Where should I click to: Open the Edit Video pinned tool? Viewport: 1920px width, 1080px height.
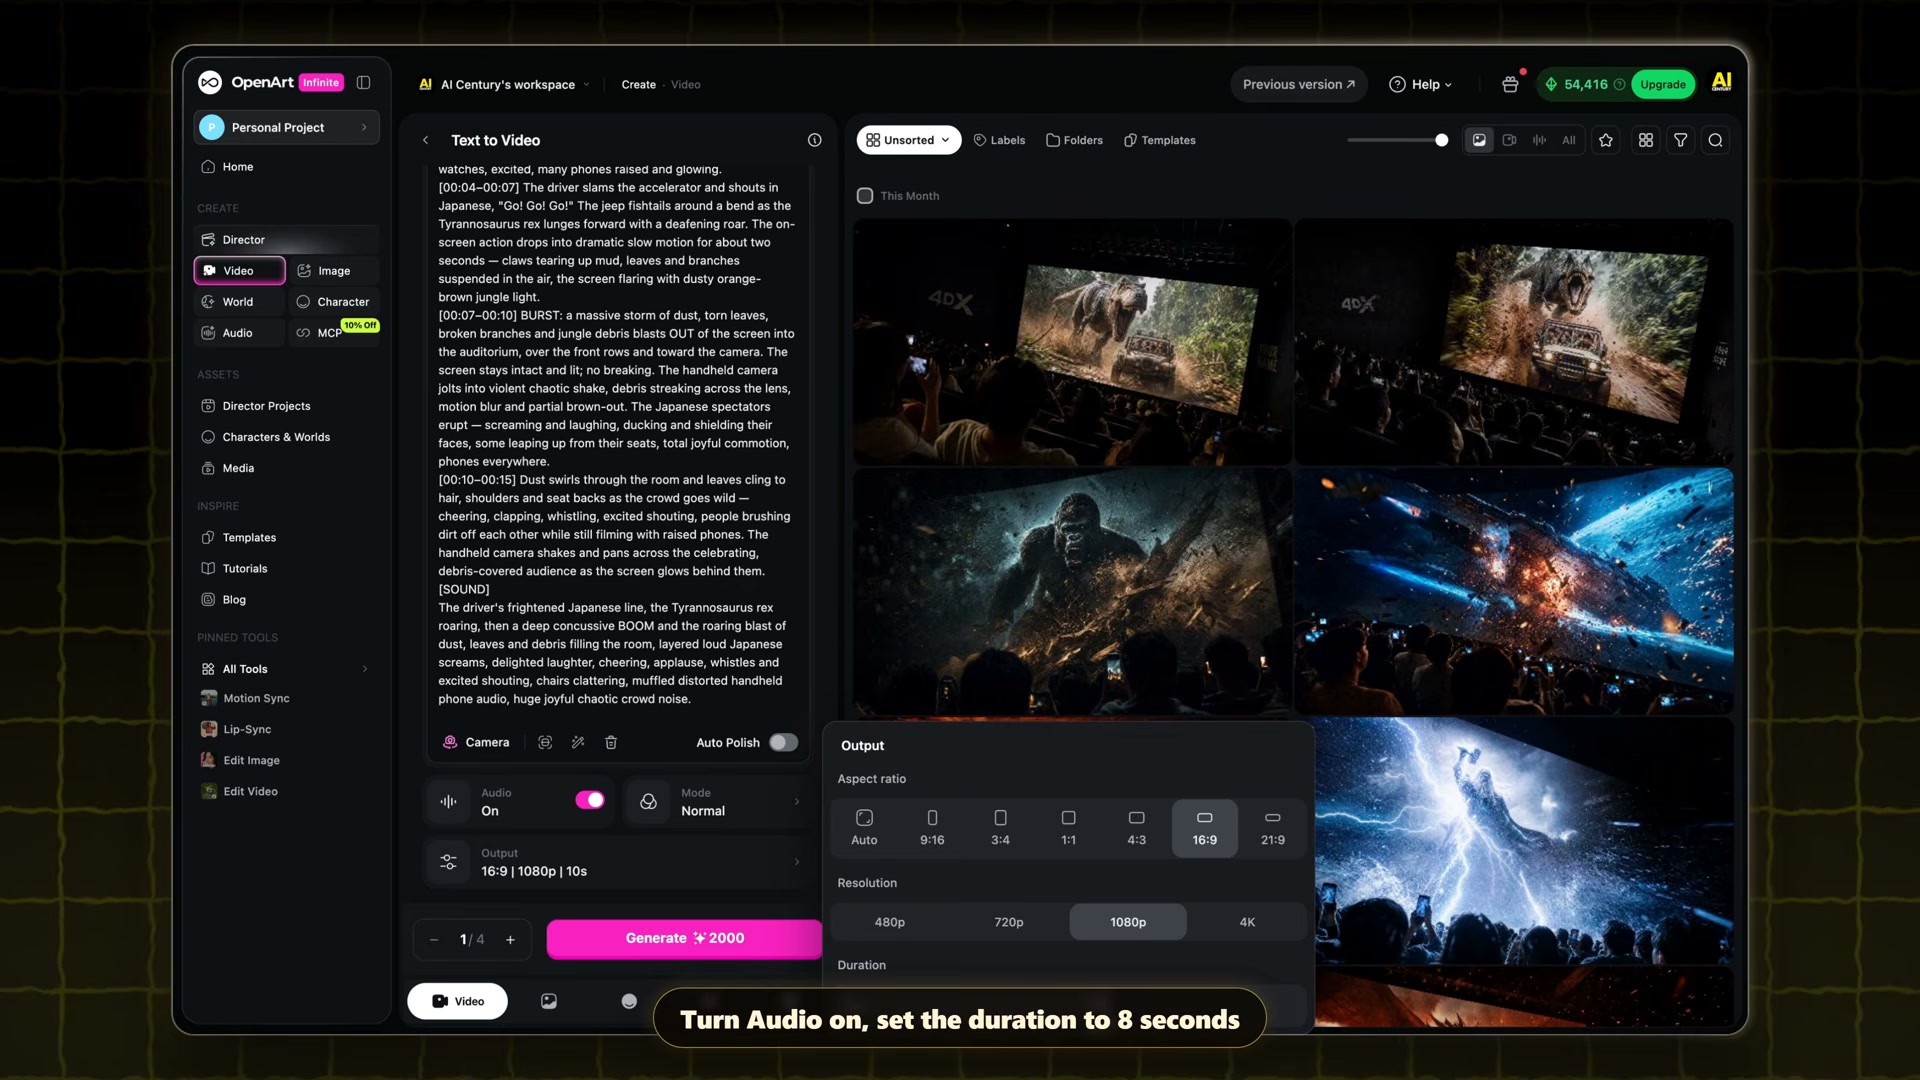[x=239, y=791]
